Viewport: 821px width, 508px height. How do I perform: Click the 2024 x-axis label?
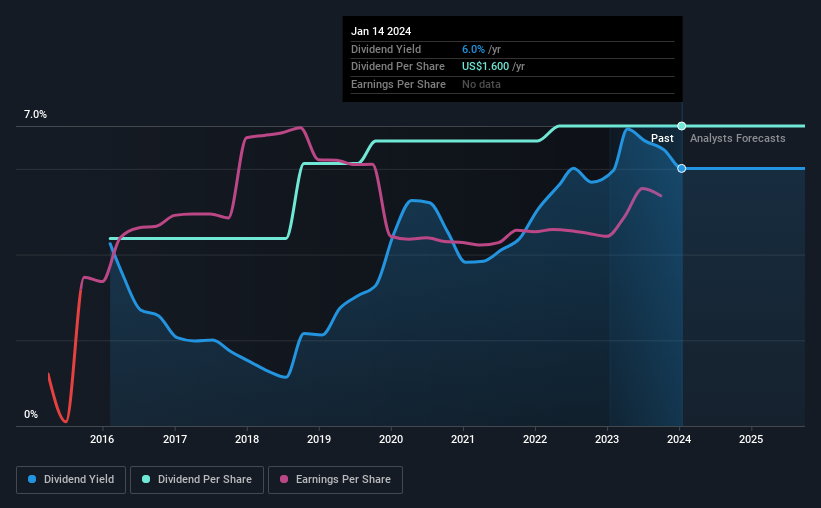click(x=679, y=439)
